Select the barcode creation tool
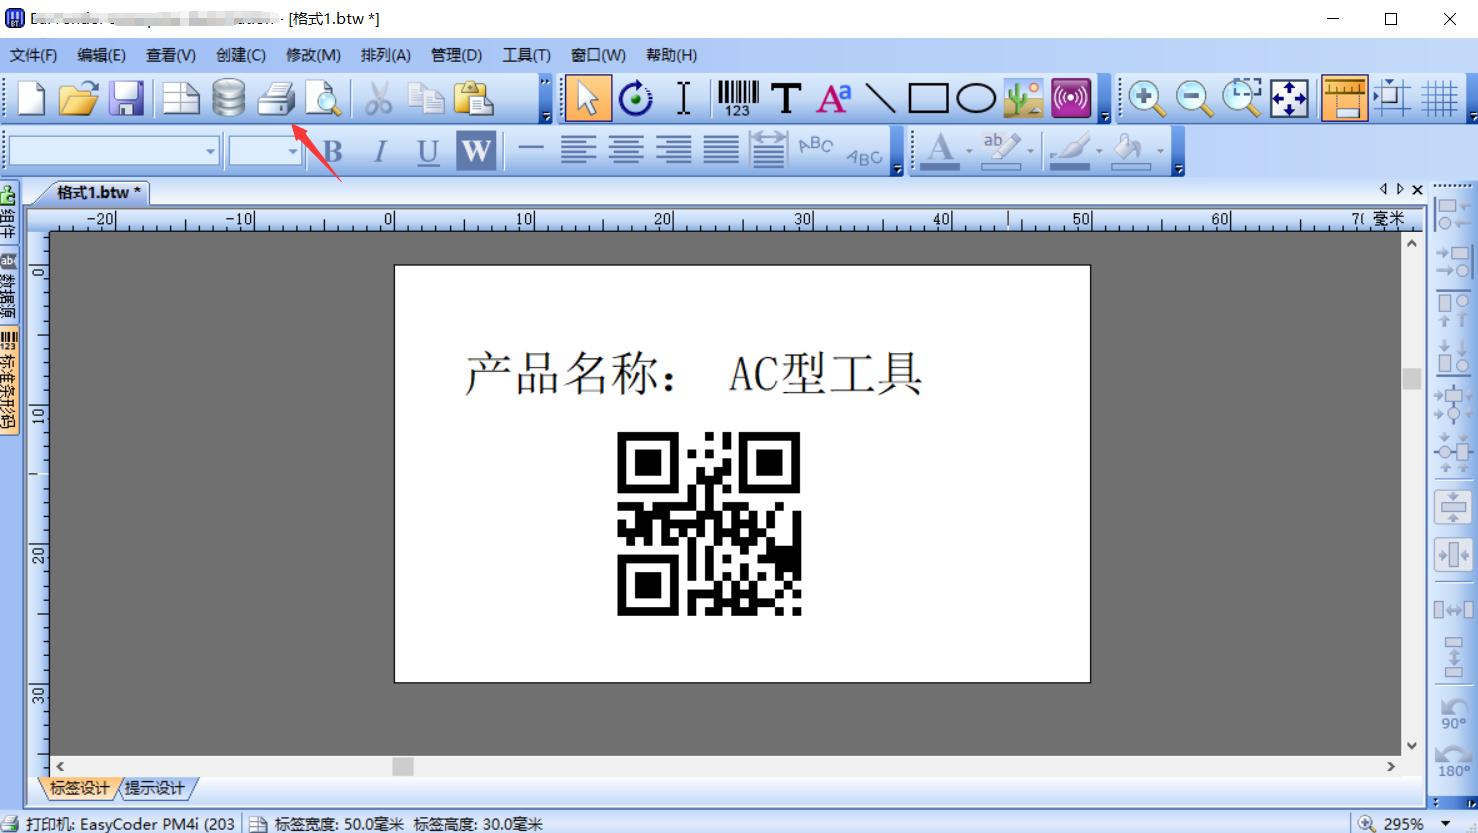This screenshot has width=1478, height=833. pos(736,97)
